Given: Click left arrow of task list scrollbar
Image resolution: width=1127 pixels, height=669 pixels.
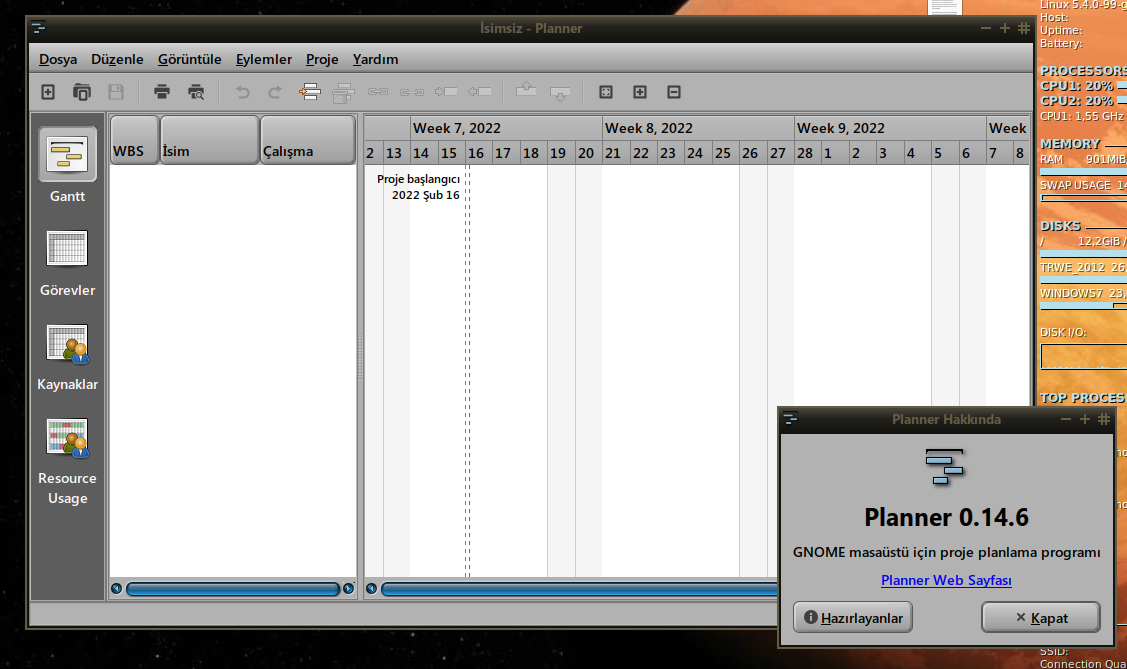Looking at the screenshot, I should 116,589.
